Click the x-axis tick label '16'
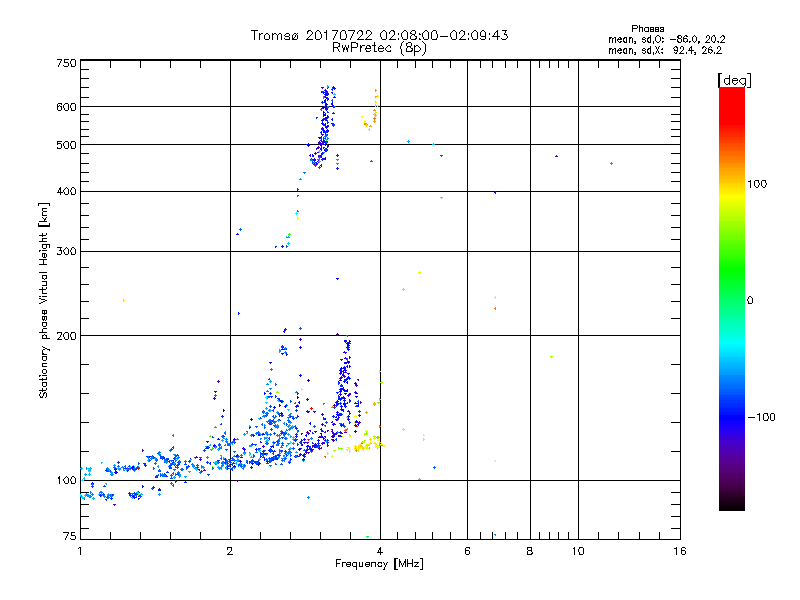 680,551
